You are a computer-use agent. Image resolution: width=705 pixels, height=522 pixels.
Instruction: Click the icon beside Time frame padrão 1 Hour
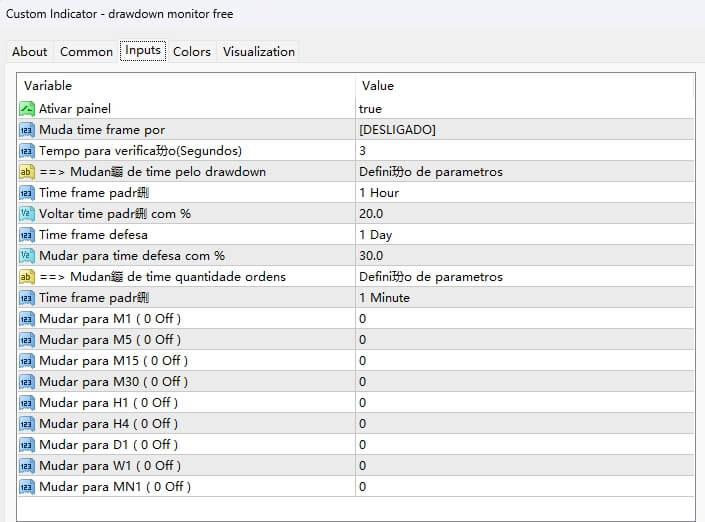point(27,193)
